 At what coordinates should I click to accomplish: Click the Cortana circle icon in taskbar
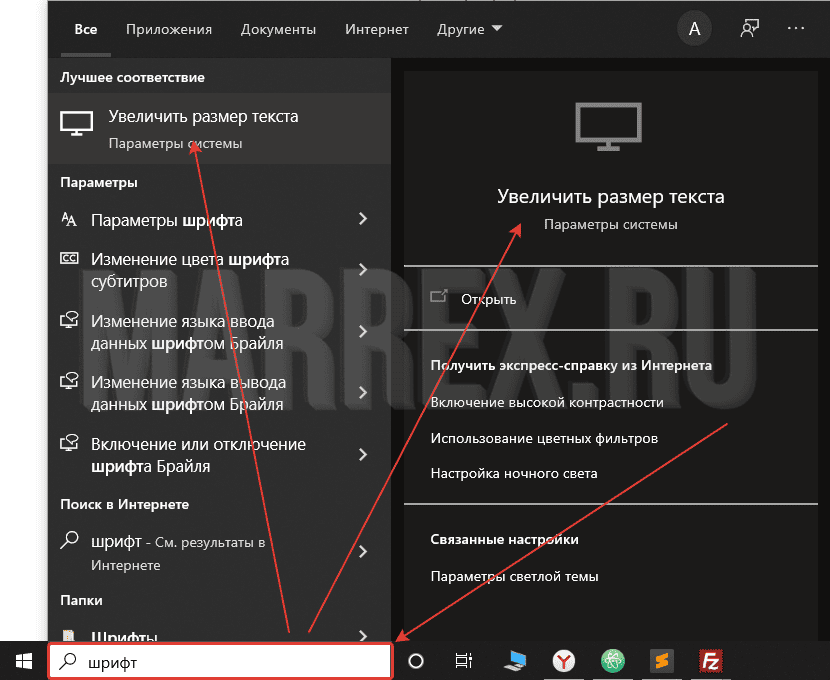(416, 661)
